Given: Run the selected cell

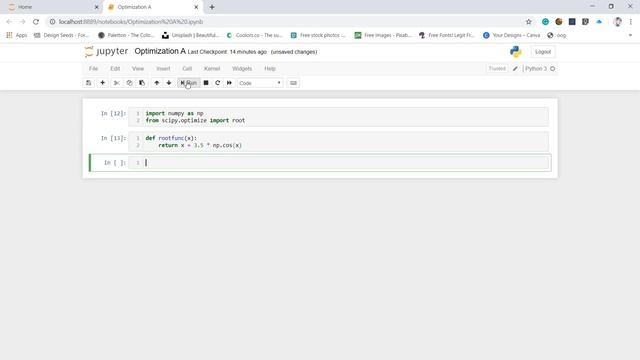Looking at the screenshot, I should (189, 83).
